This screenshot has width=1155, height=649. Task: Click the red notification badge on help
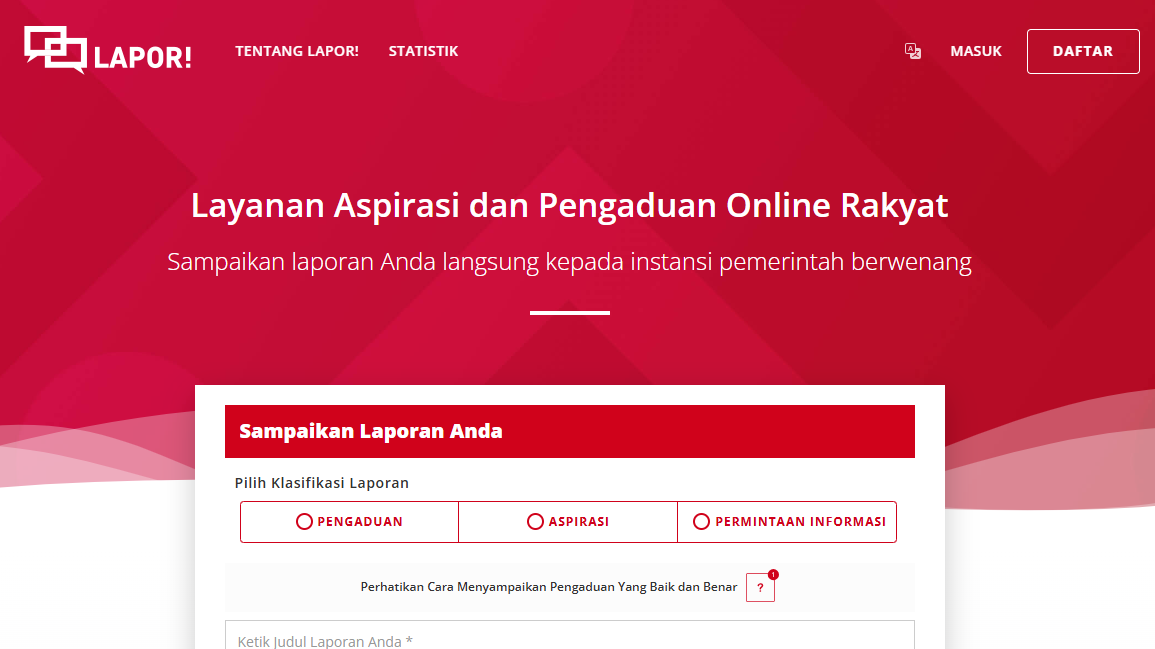[x=773, y=575]
